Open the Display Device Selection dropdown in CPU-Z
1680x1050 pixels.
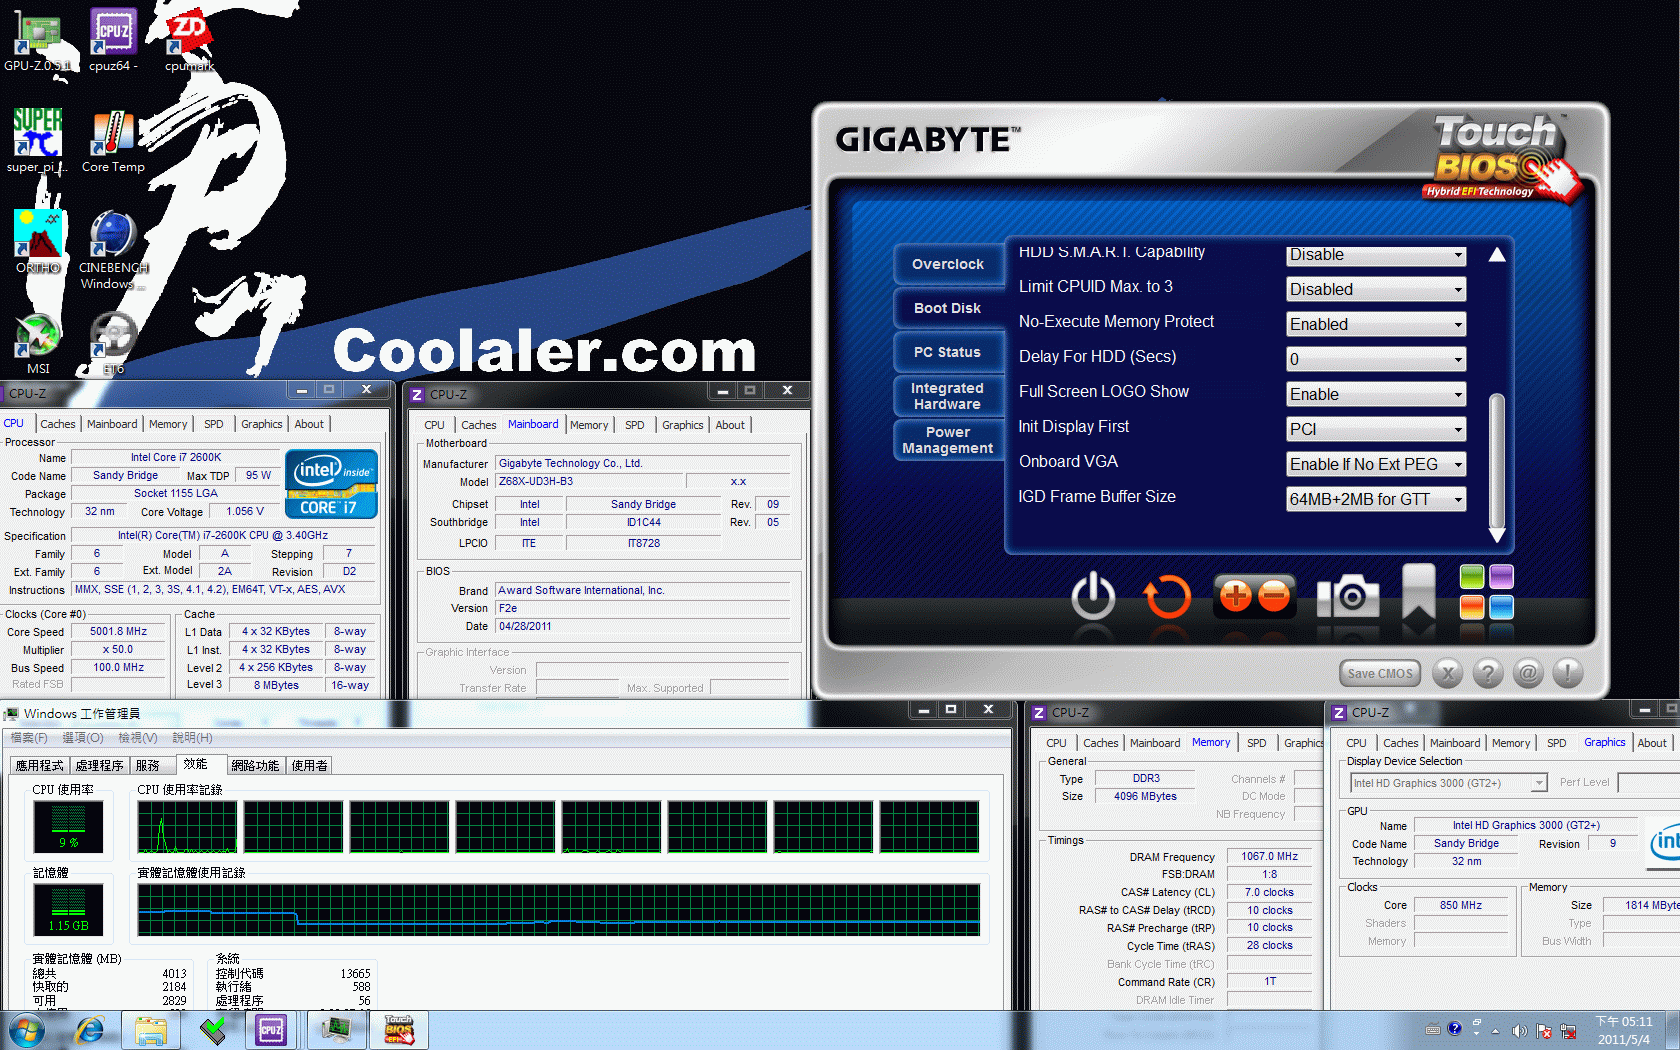coord(1448,783)
